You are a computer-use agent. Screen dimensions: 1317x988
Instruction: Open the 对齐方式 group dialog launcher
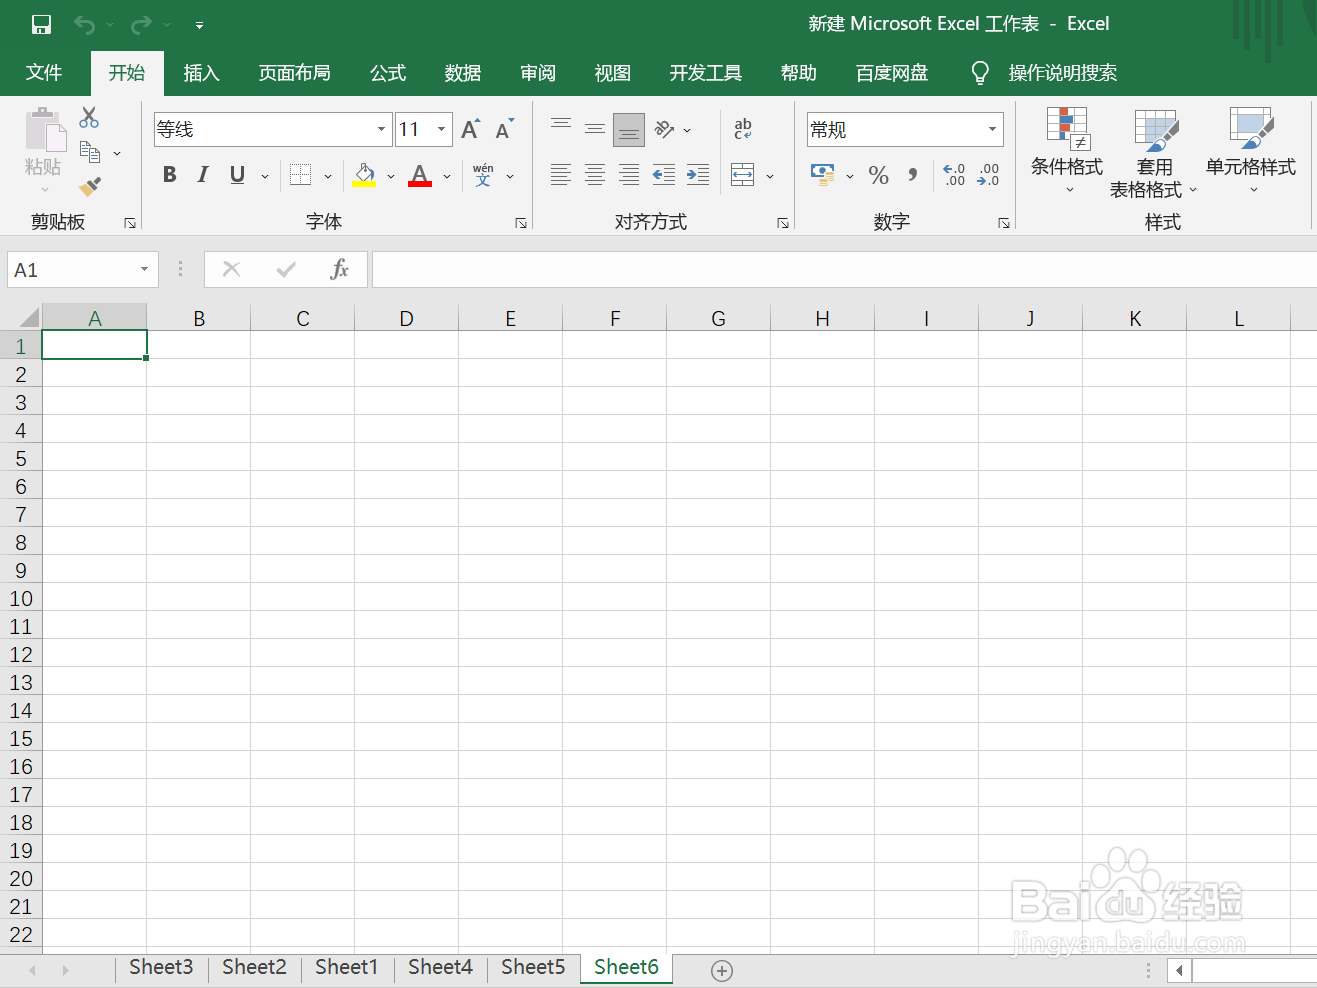pos(783,223)
